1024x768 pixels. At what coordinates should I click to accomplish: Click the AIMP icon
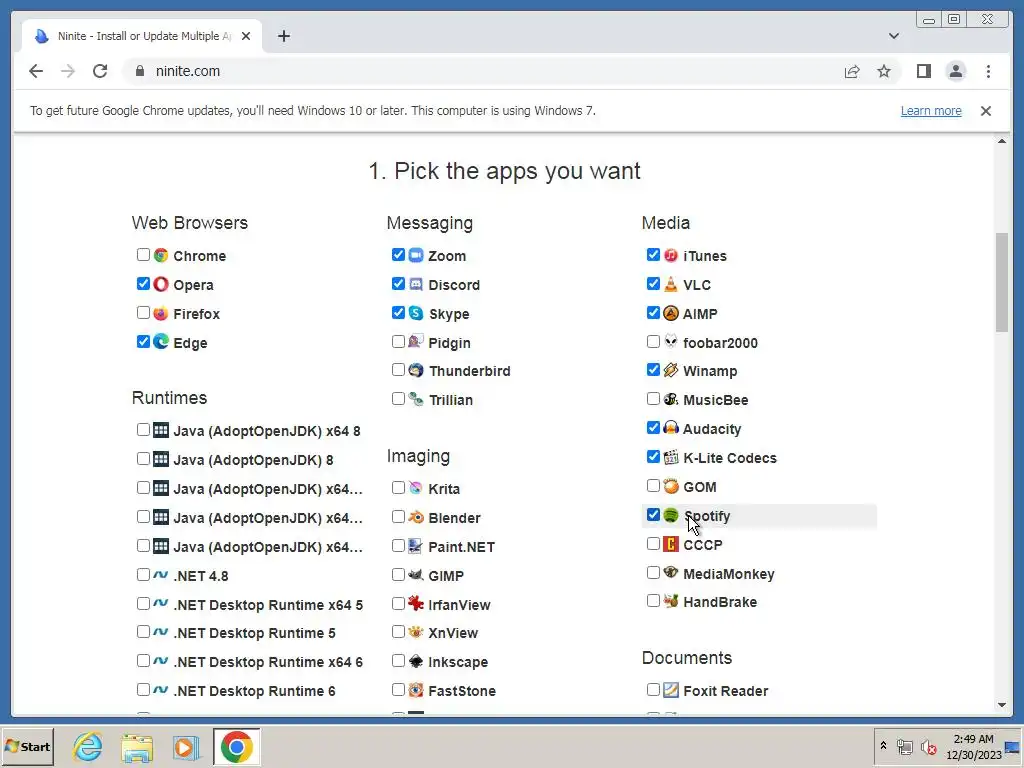[671, 313]
